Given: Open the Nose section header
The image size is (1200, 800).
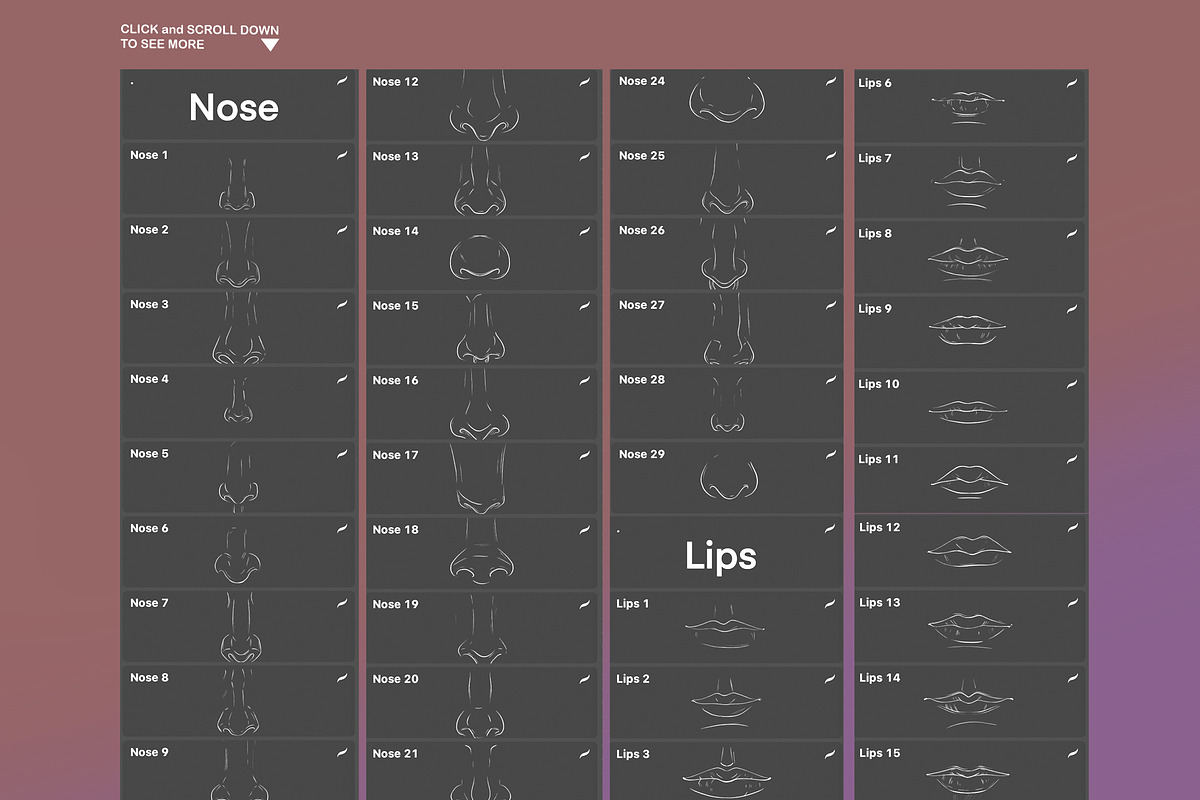Looking at the screenshot, I should [234, 107].
